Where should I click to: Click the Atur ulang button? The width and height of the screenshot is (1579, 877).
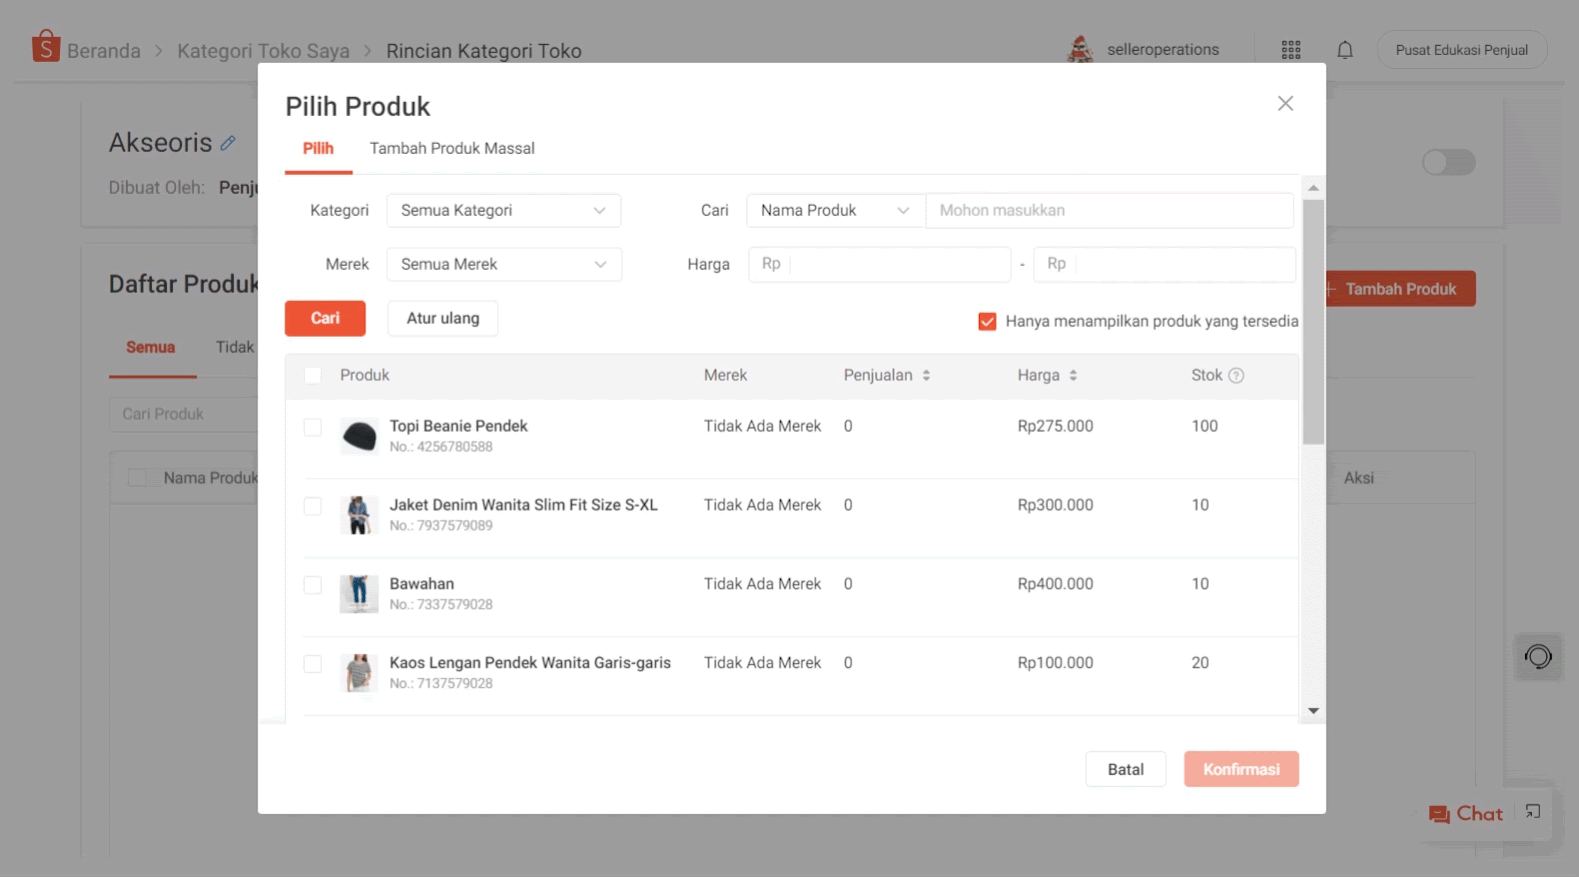(442, 319)
